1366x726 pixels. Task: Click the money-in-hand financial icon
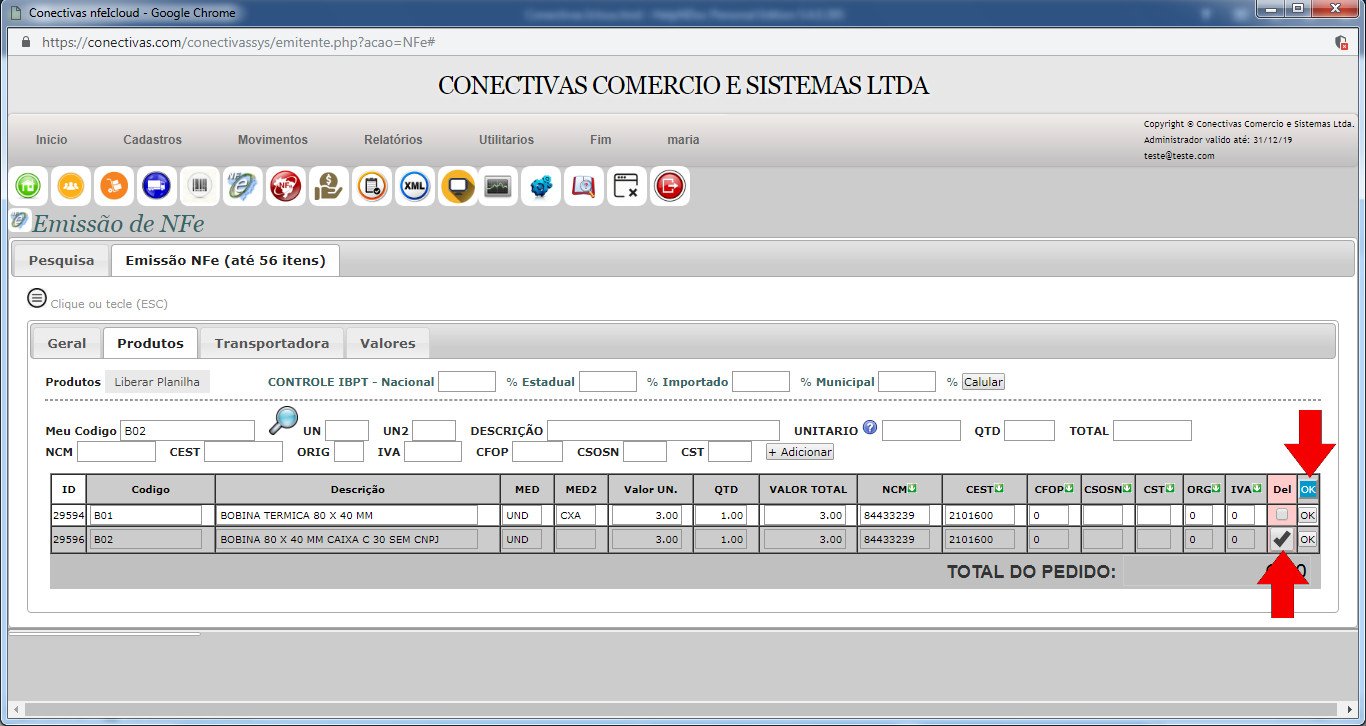328,186
